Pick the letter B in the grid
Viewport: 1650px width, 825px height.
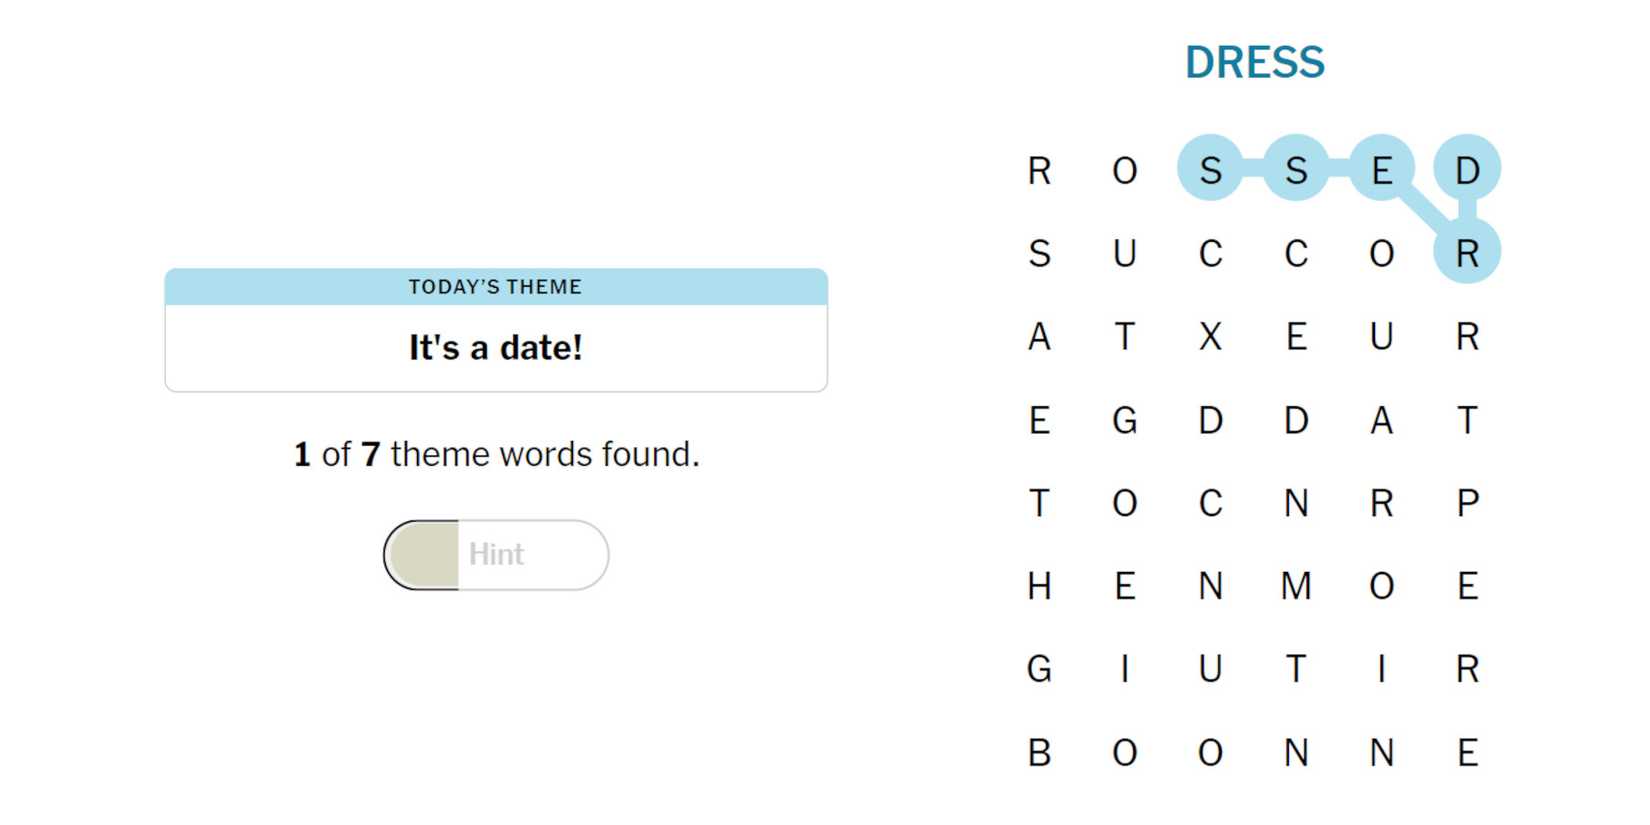[1039, 752]
